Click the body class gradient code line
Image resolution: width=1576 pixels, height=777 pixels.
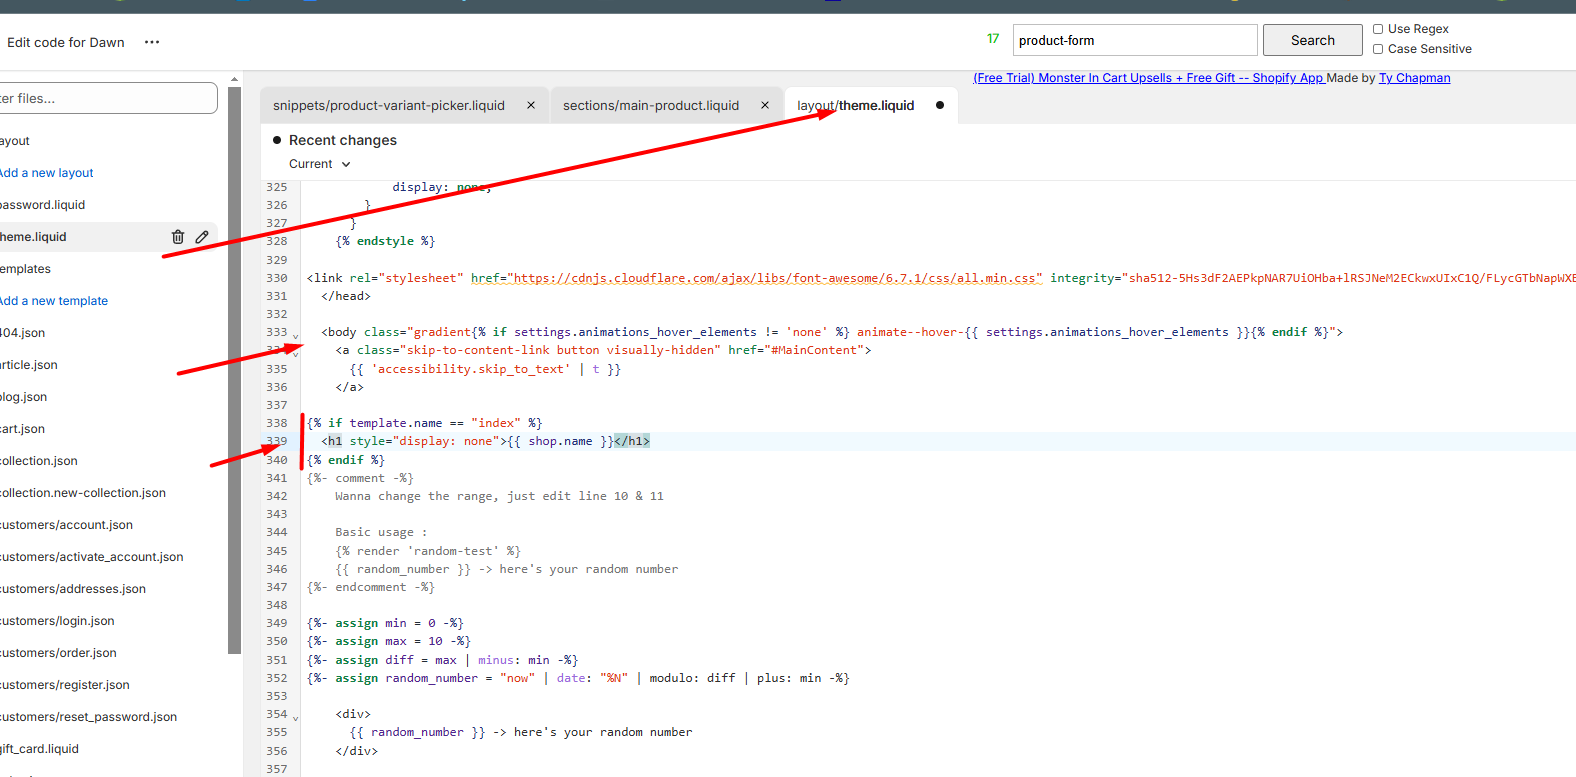tap(832, 332)
